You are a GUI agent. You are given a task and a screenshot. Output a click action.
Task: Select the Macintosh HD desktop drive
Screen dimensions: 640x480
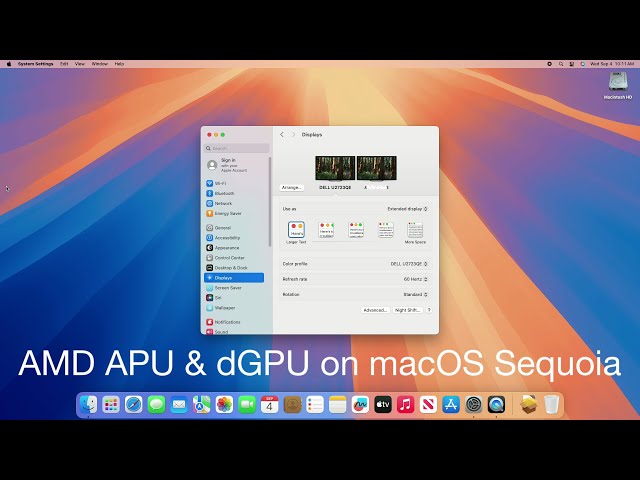click(618, 85)
